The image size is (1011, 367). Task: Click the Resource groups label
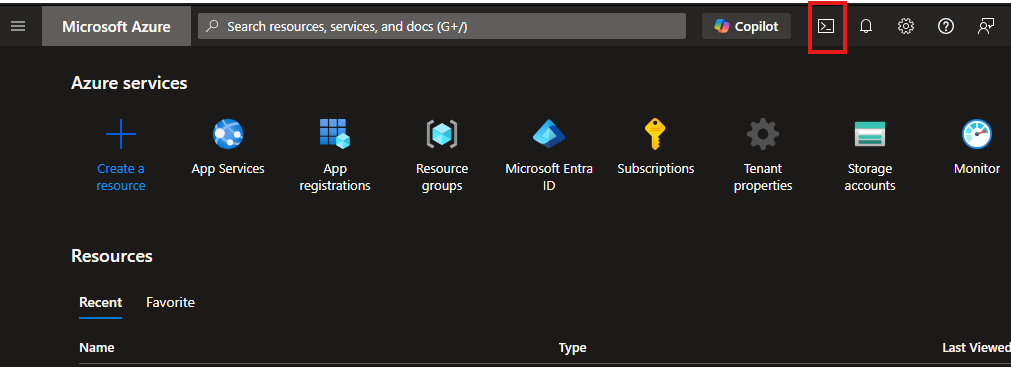[442, 177]
